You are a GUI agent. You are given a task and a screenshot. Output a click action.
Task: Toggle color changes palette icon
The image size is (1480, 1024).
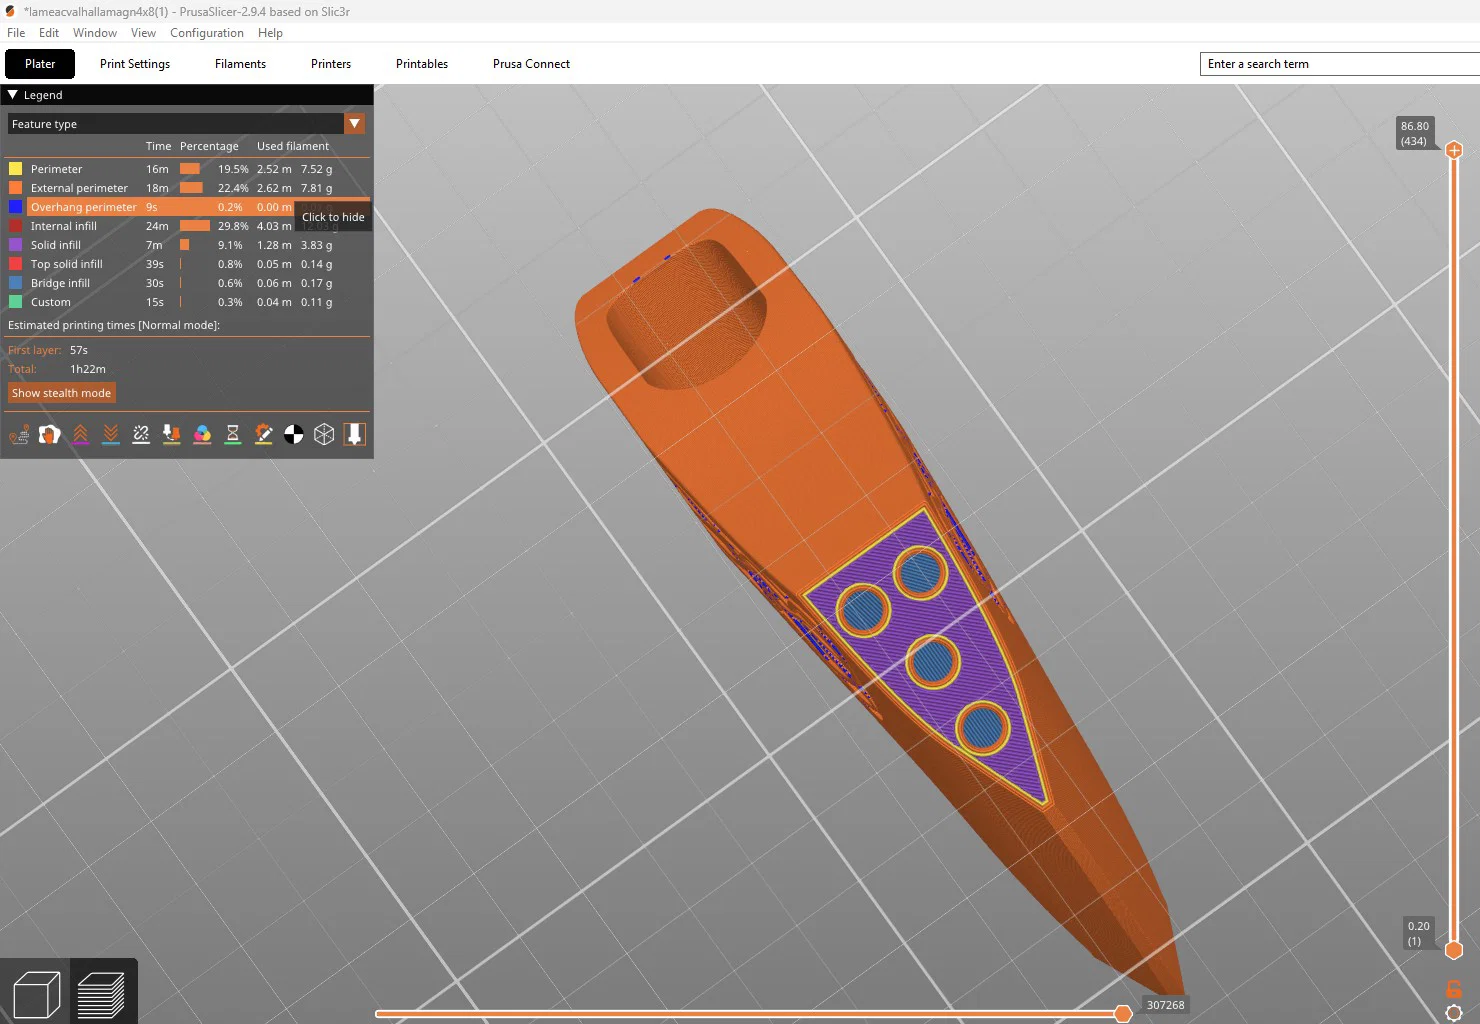[202, 434]
